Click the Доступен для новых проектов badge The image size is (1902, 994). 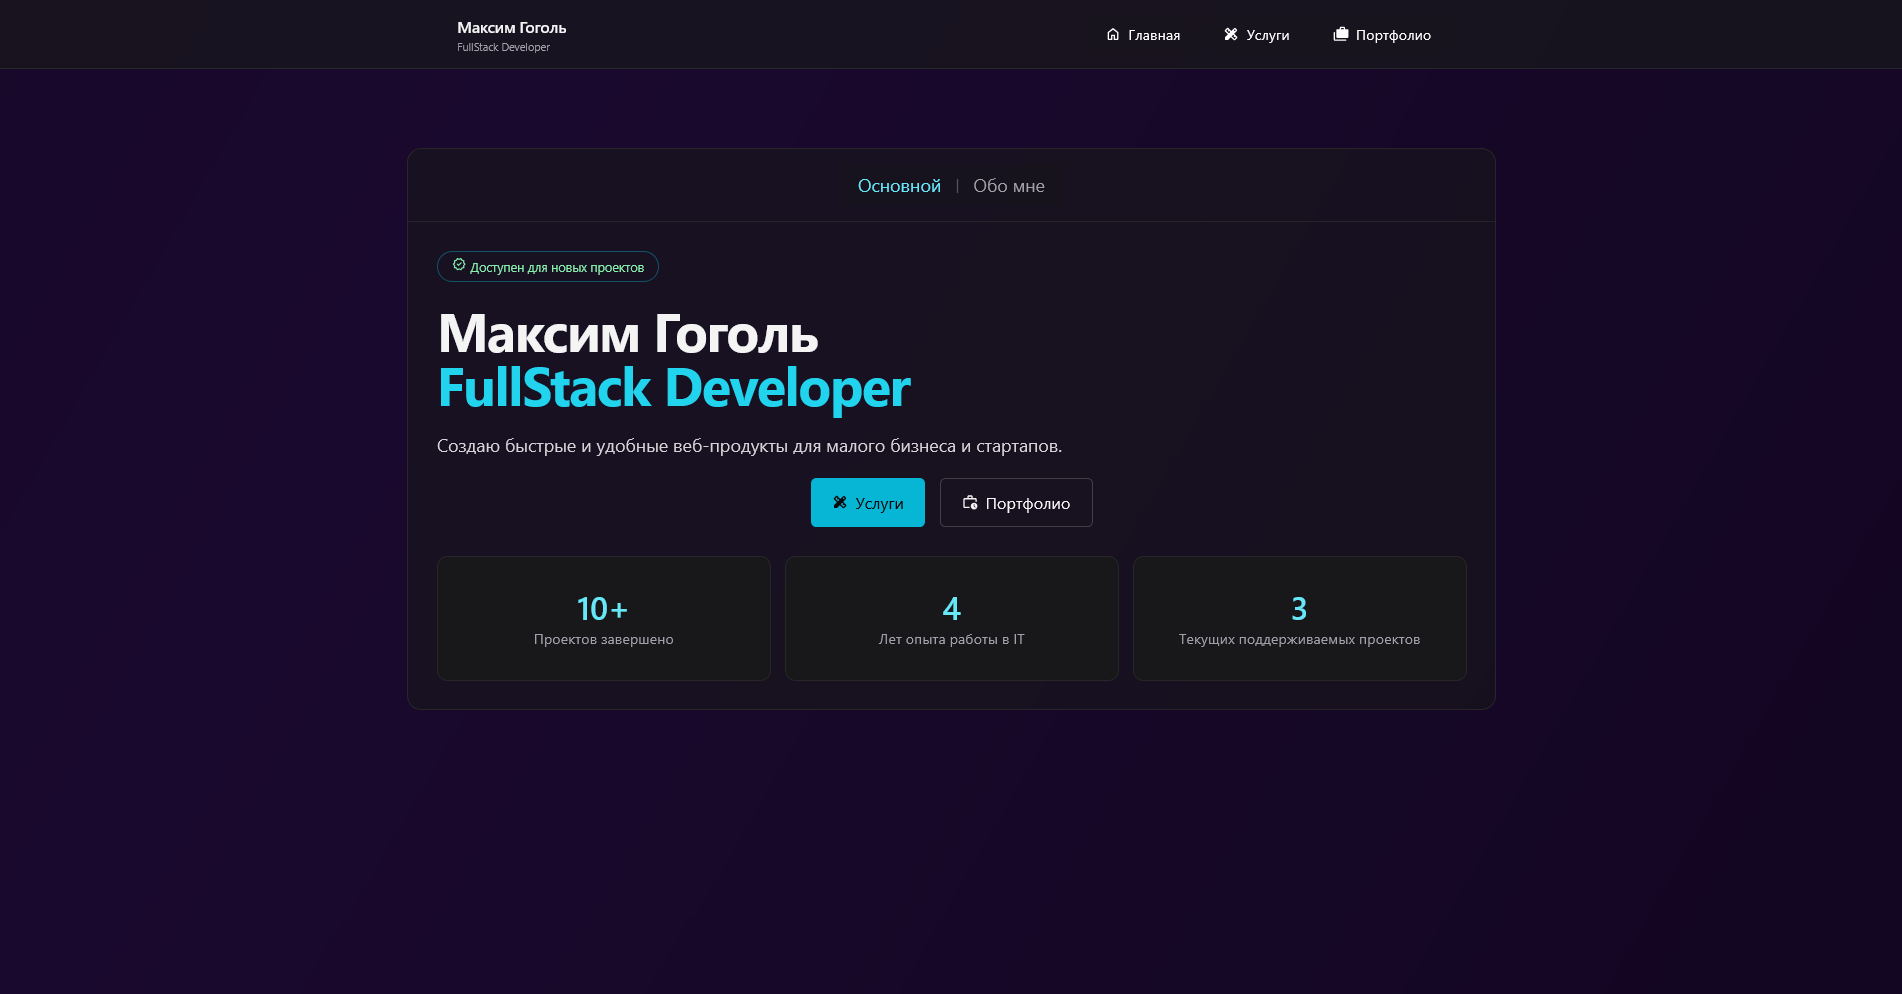click(x=548, y=267)
